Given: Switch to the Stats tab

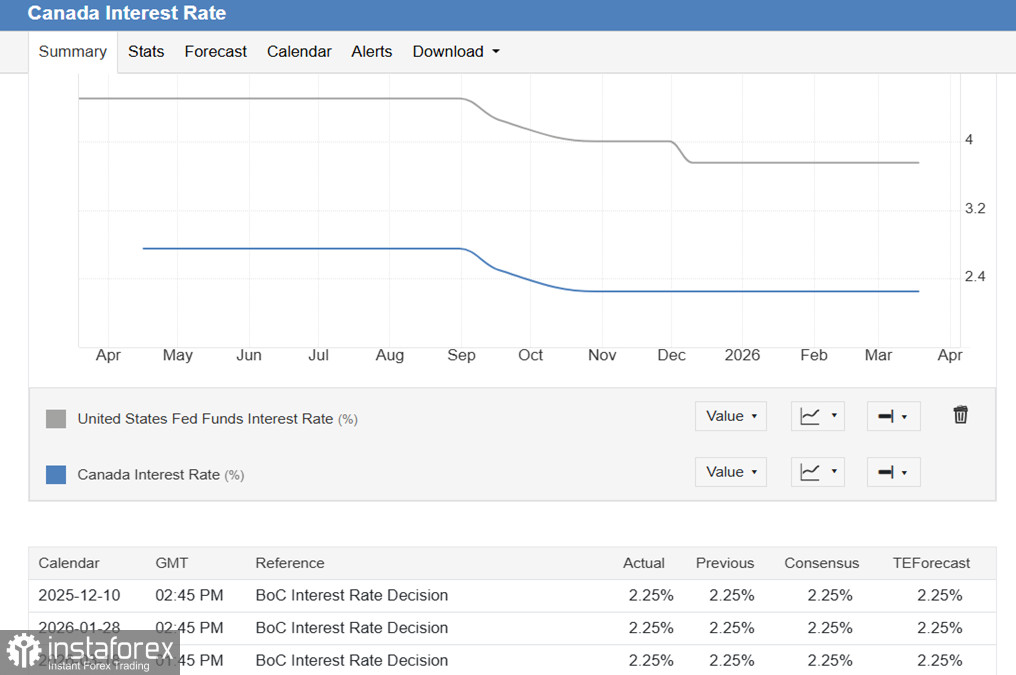Looking at the screenshot, I should [146, 52].
